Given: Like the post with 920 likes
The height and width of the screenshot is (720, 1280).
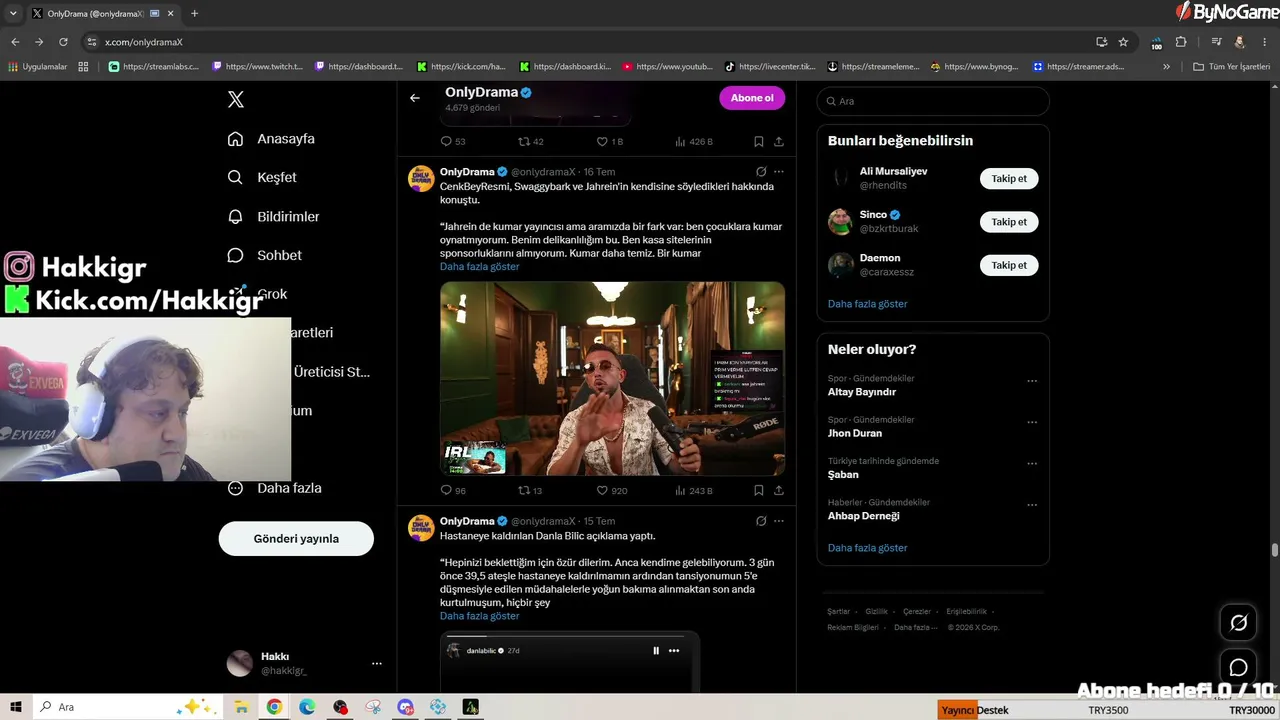Looking at the screenshot, I should (612, 491).
